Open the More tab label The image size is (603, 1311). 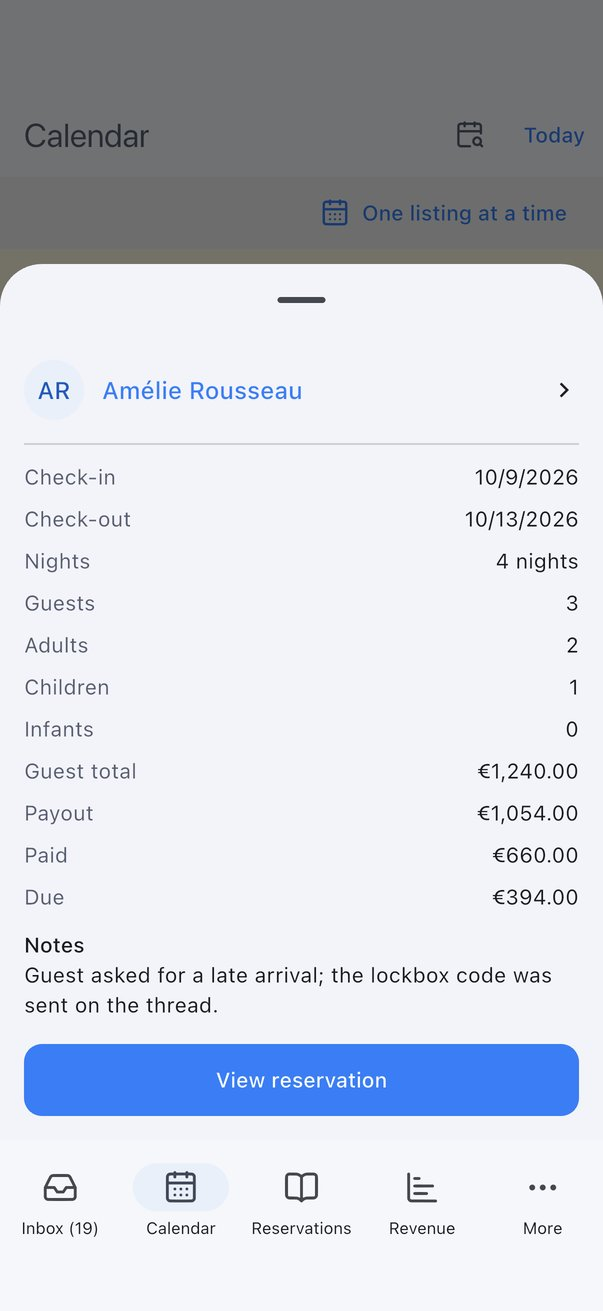(x=542, y=1228)
